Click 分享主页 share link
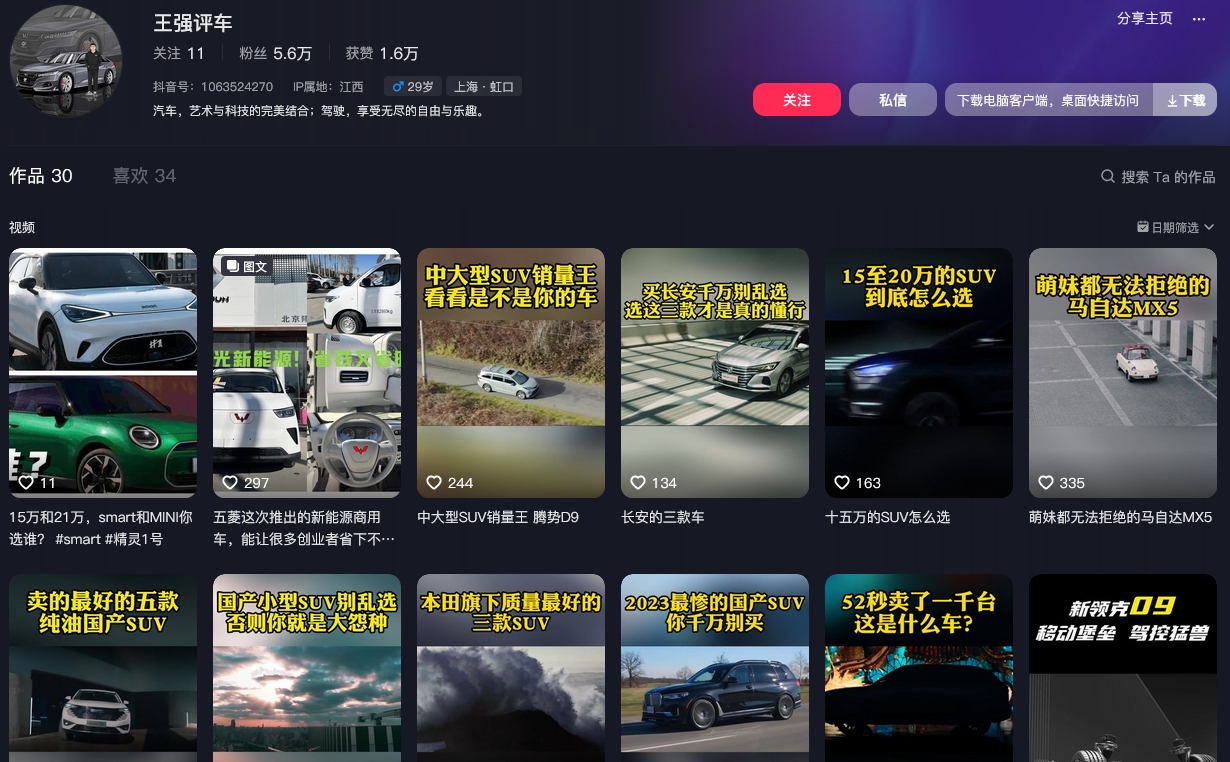This screenshot has width=1230, height=762. [x=1145, y=19]
